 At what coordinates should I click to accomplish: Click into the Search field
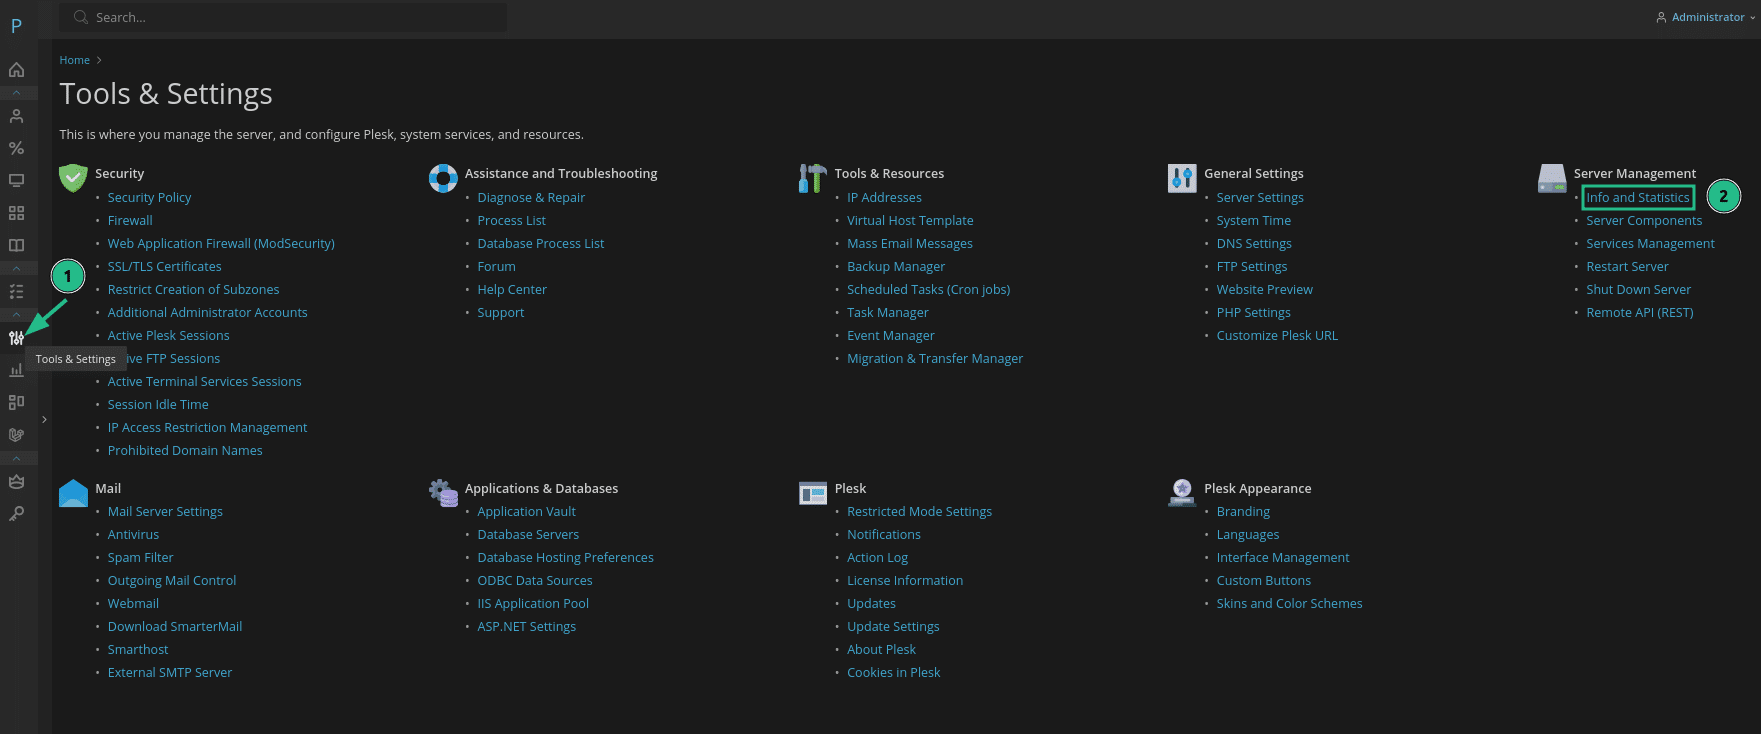(283, 17)
